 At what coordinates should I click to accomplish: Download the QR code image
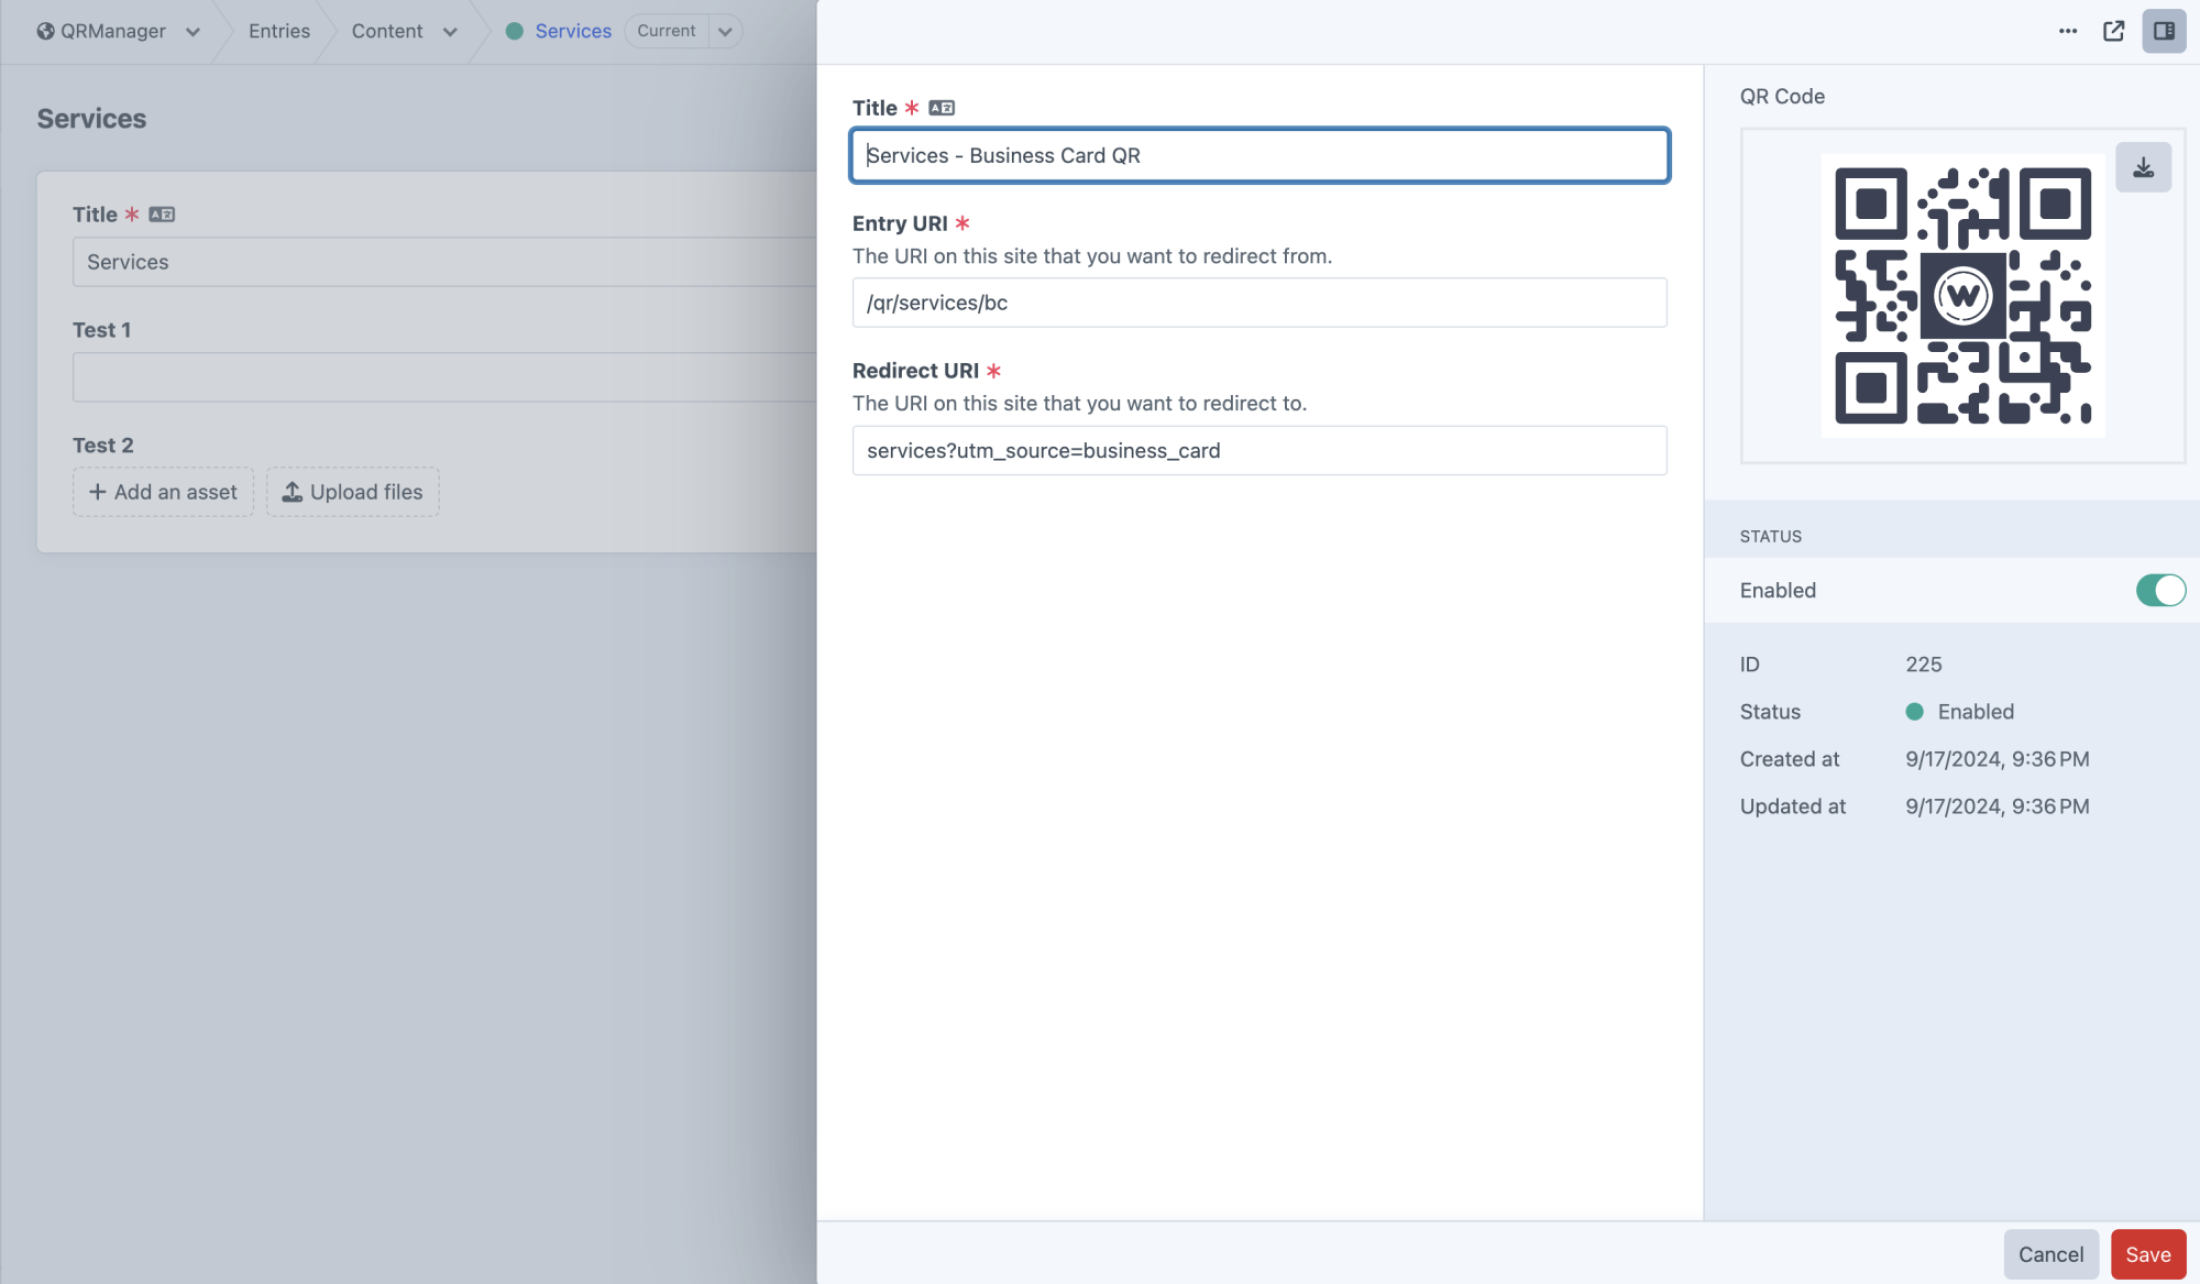coord(2143,167)
